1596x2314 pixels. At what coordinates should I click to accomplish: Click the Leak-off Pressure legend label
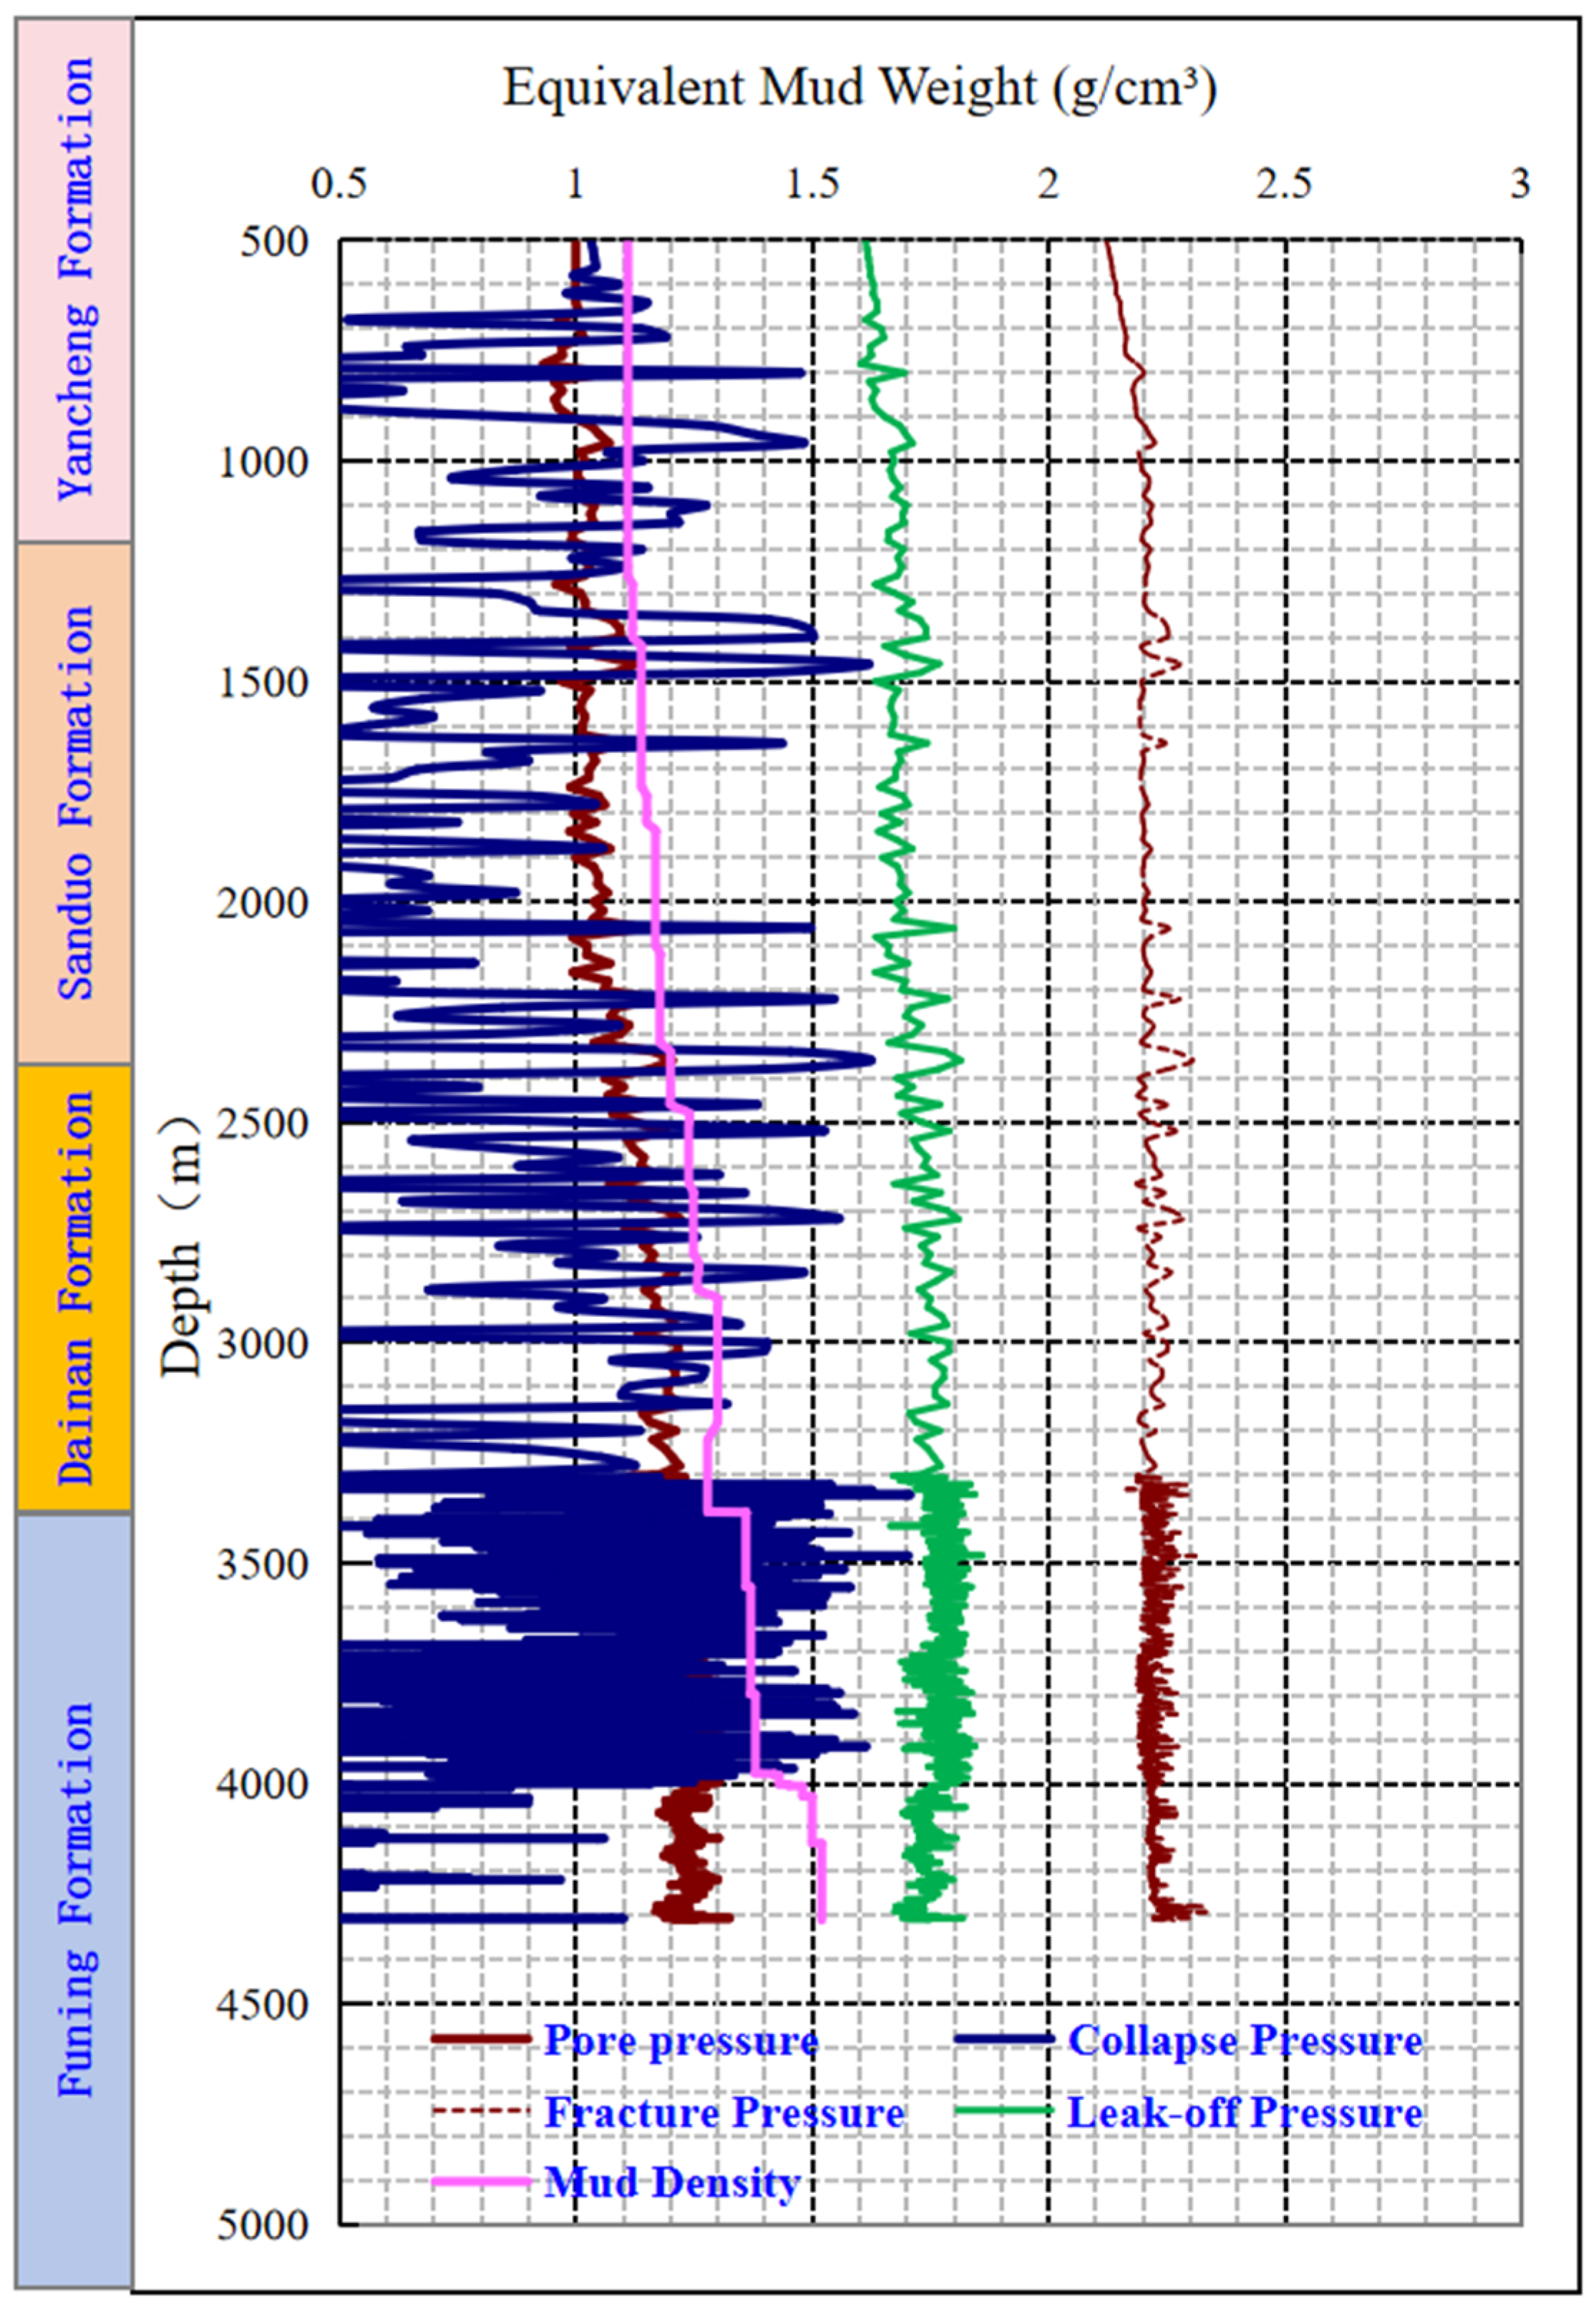click(1245, 2112)
